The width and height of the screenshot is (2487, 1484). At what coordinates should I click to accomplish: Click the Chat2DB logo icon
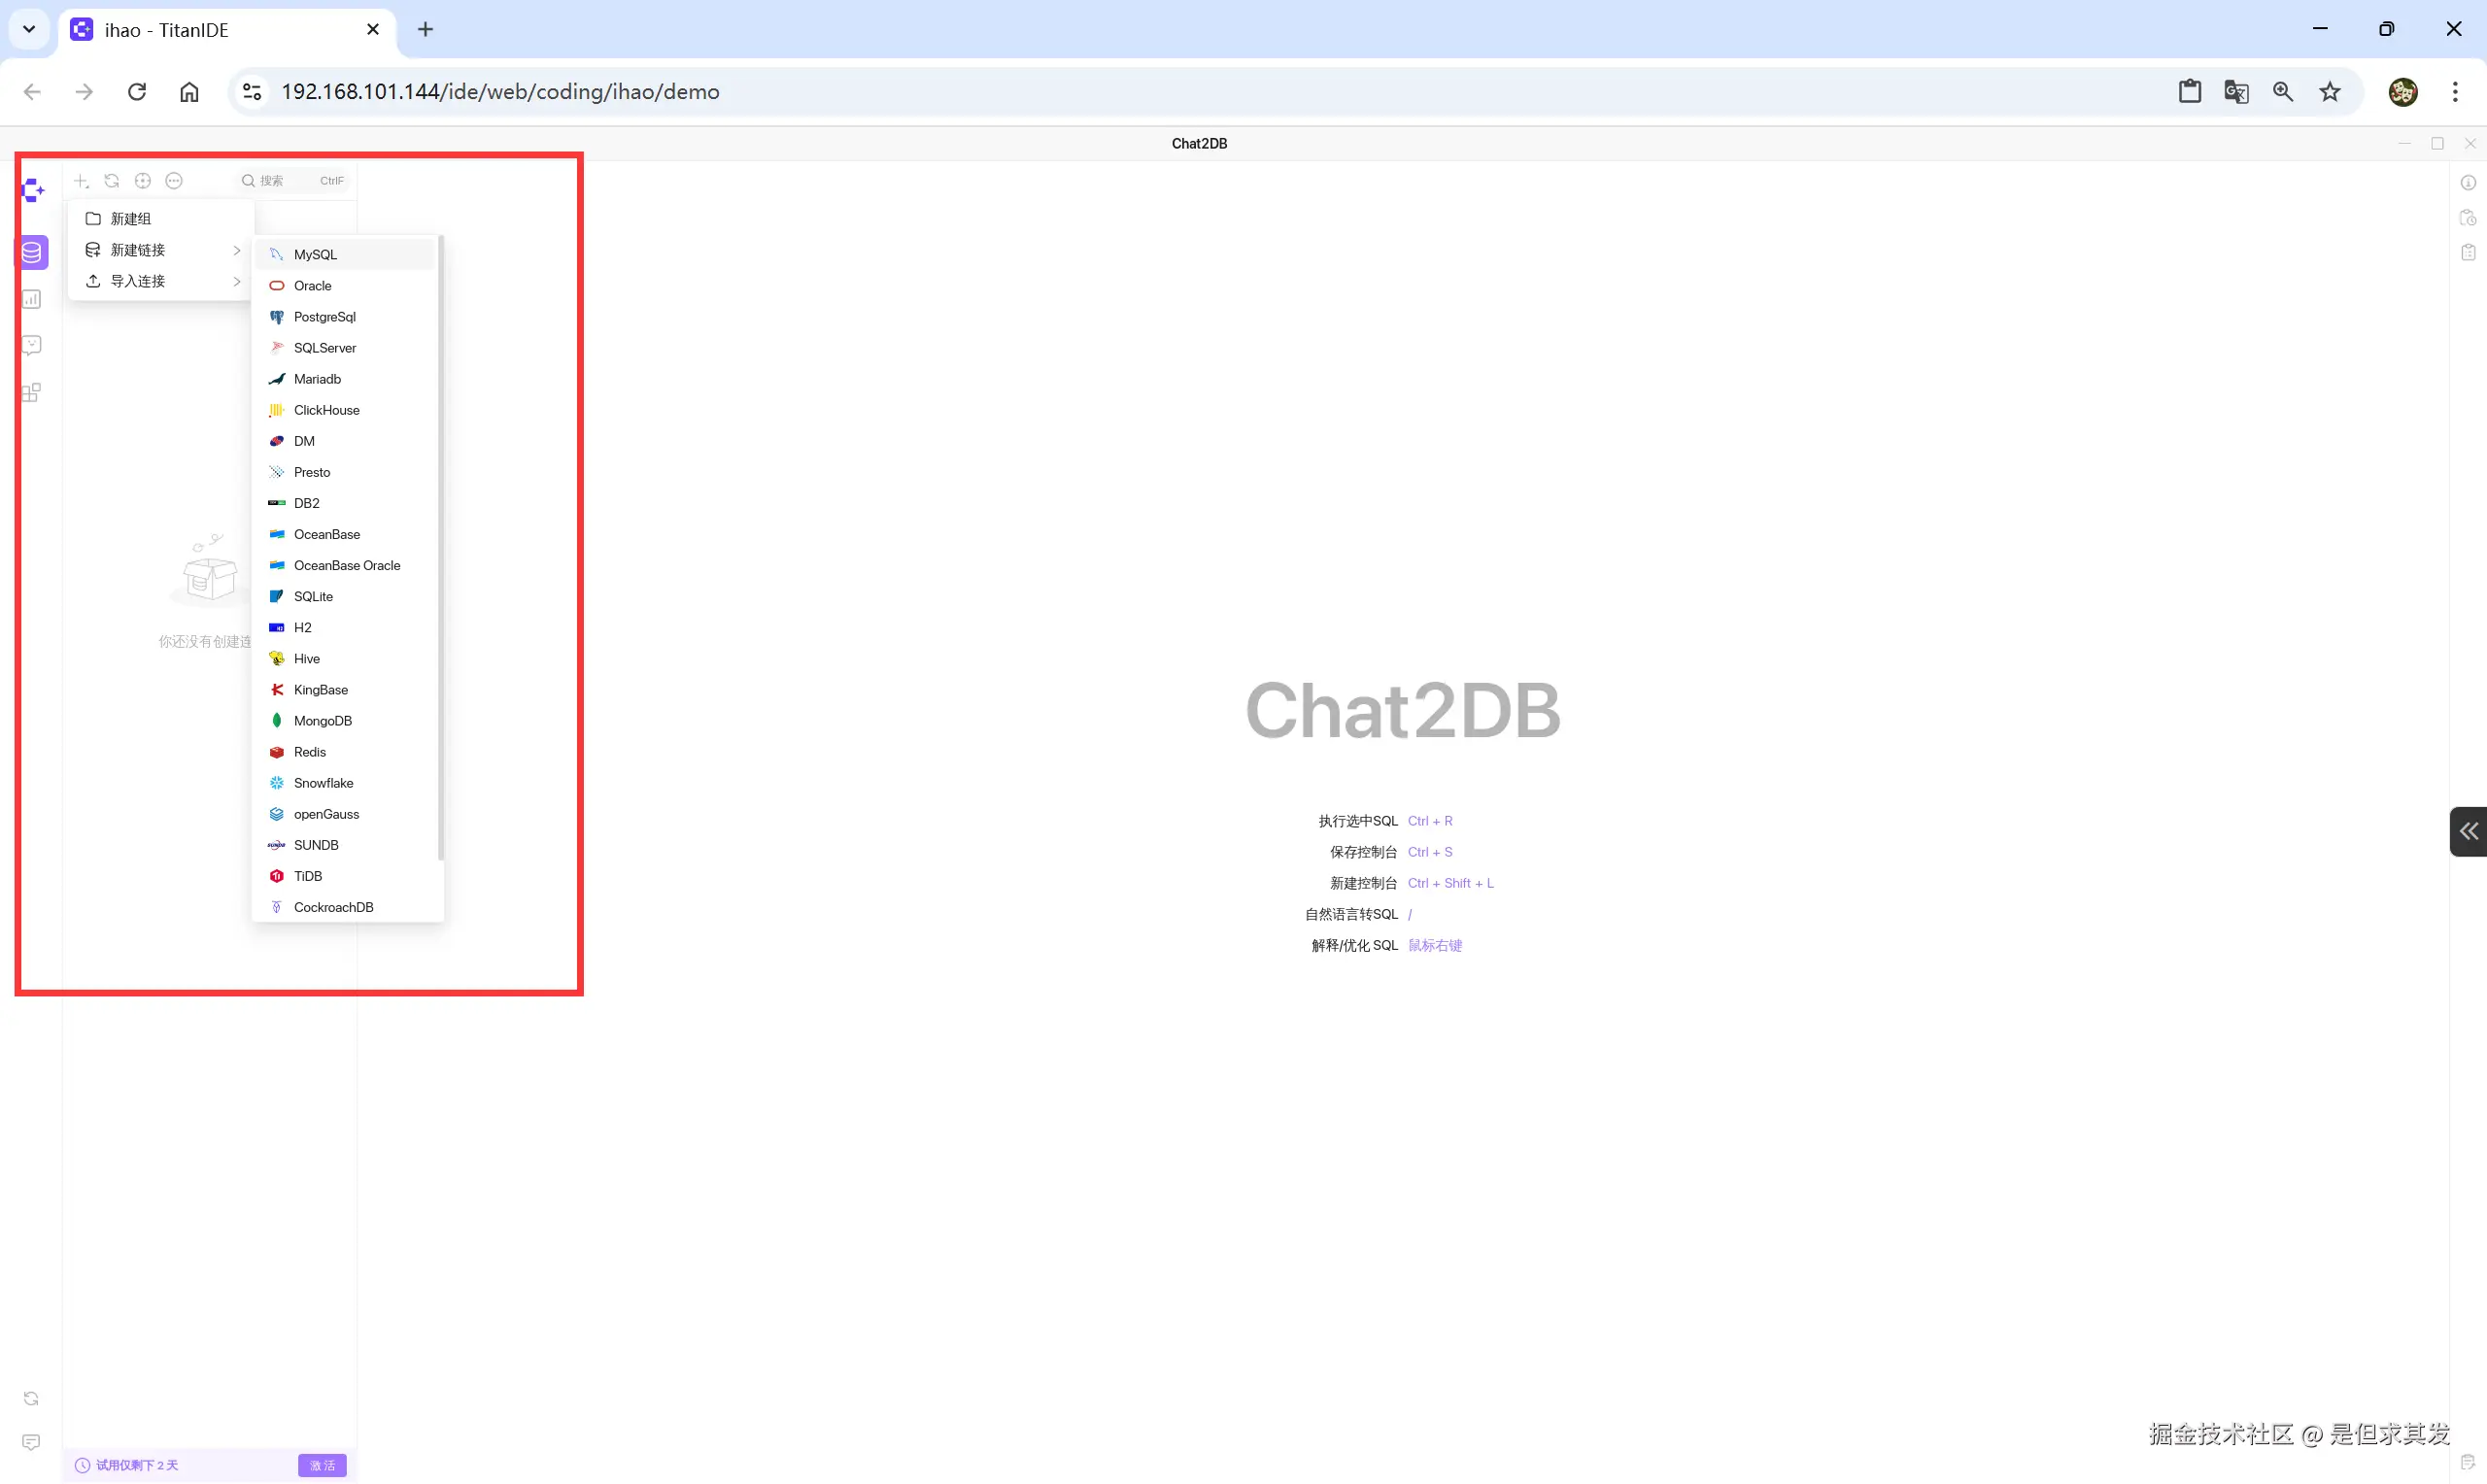coord(33,190)
